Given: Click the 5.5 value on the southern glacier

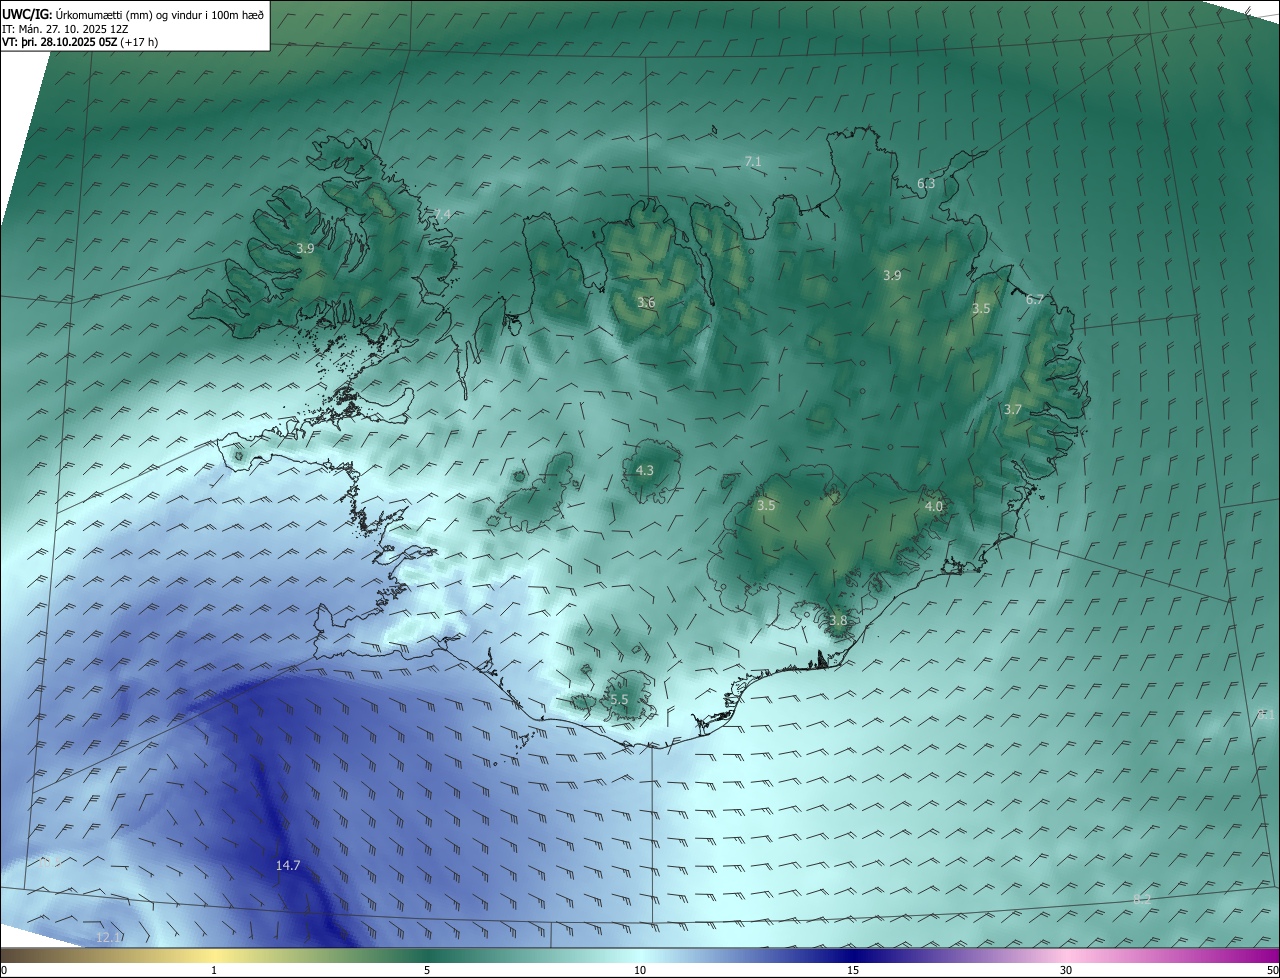Looking at the screenshot, I should 619,699.
